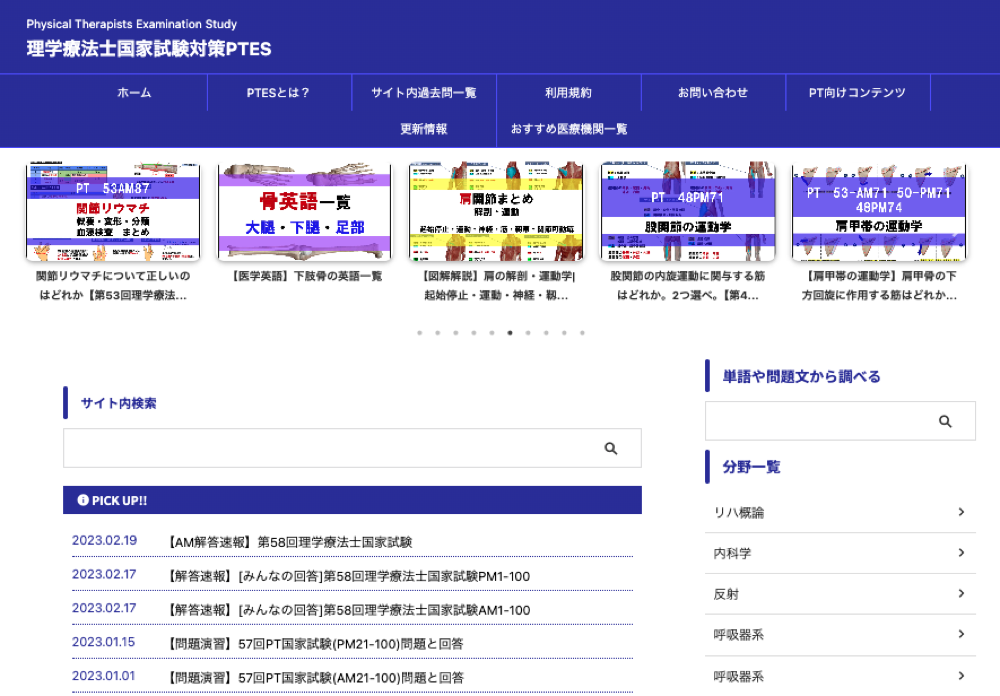
Task: Focus the サイト内検索 input field
Action: coord(352,448)
